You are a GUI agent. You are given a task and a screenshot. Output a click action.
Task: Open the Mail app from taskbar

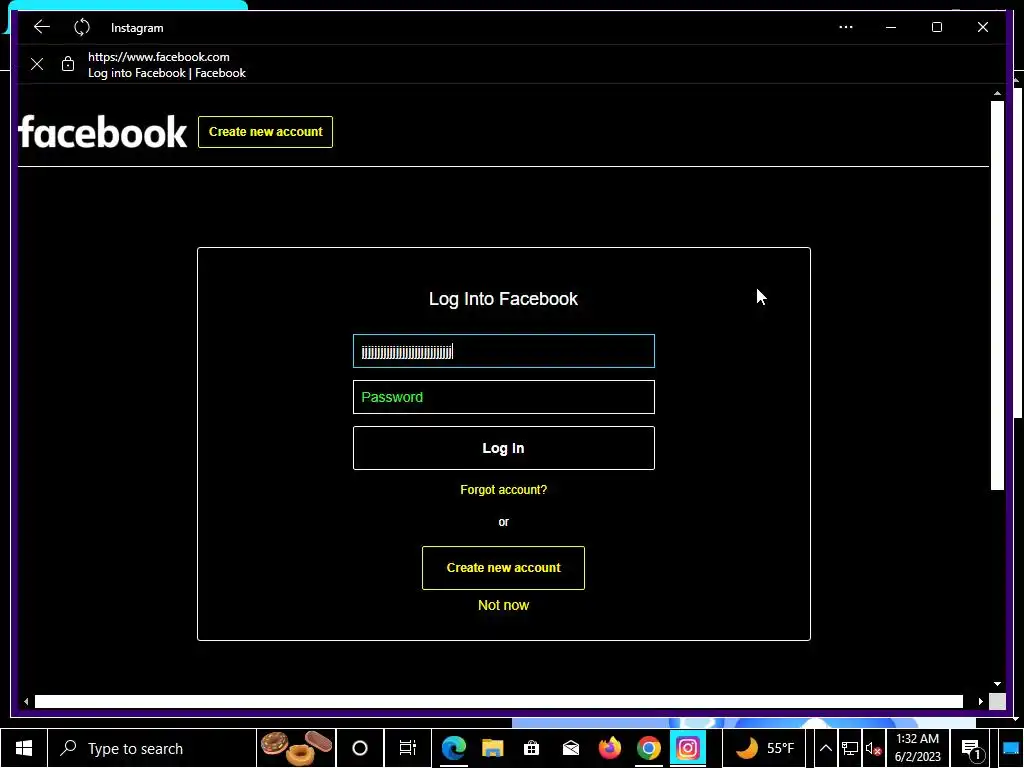(x=571, y=748)
